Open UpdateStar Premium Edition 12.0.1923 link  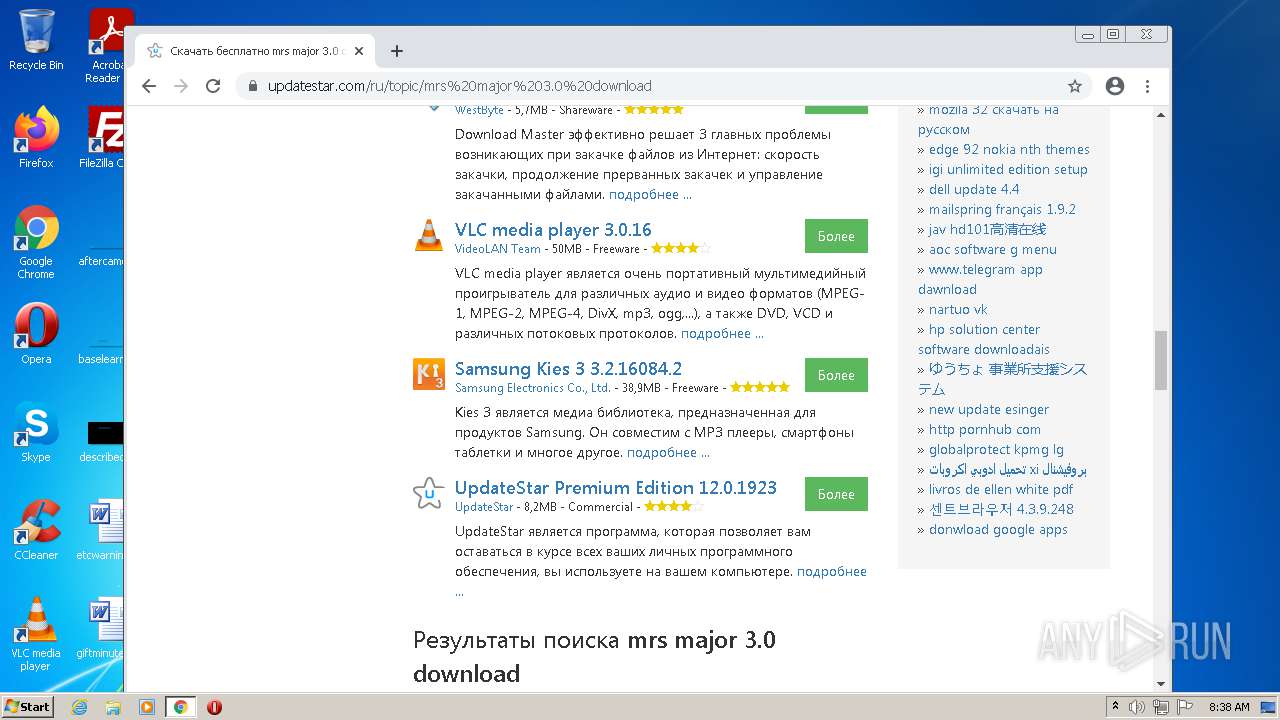[616, 488]
